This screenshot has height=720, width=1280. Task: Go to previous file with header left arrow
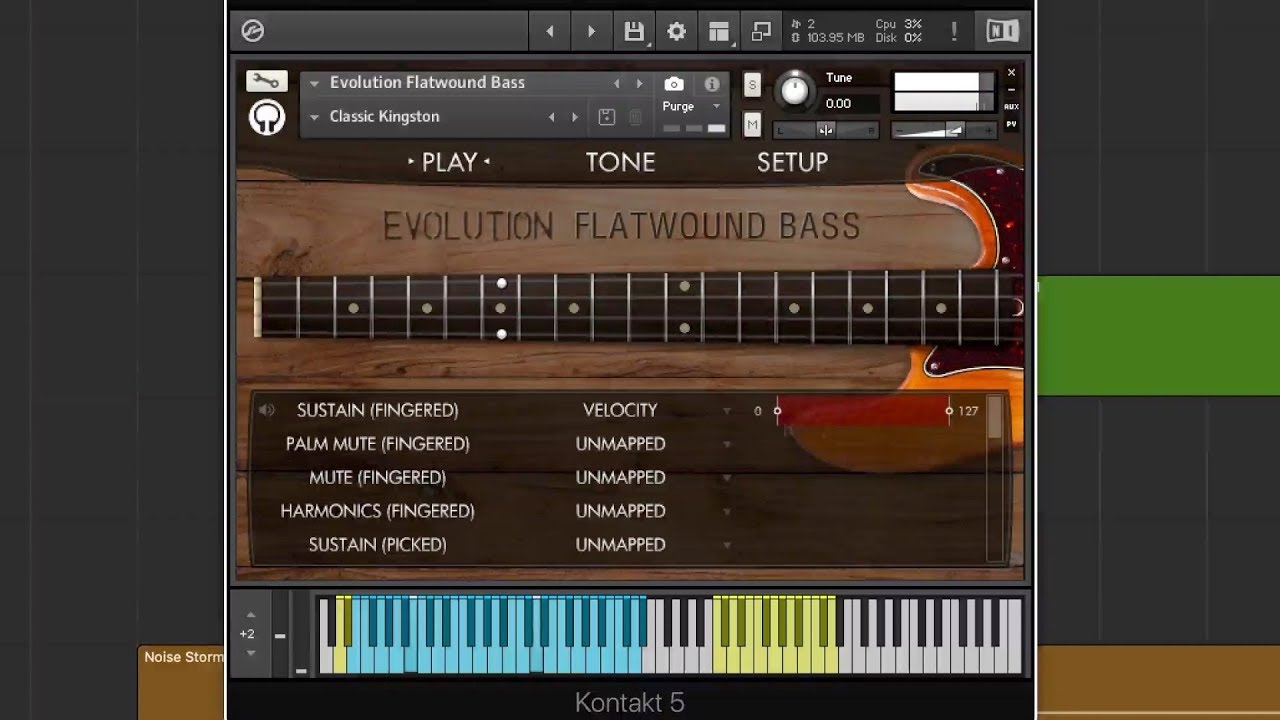550,32
